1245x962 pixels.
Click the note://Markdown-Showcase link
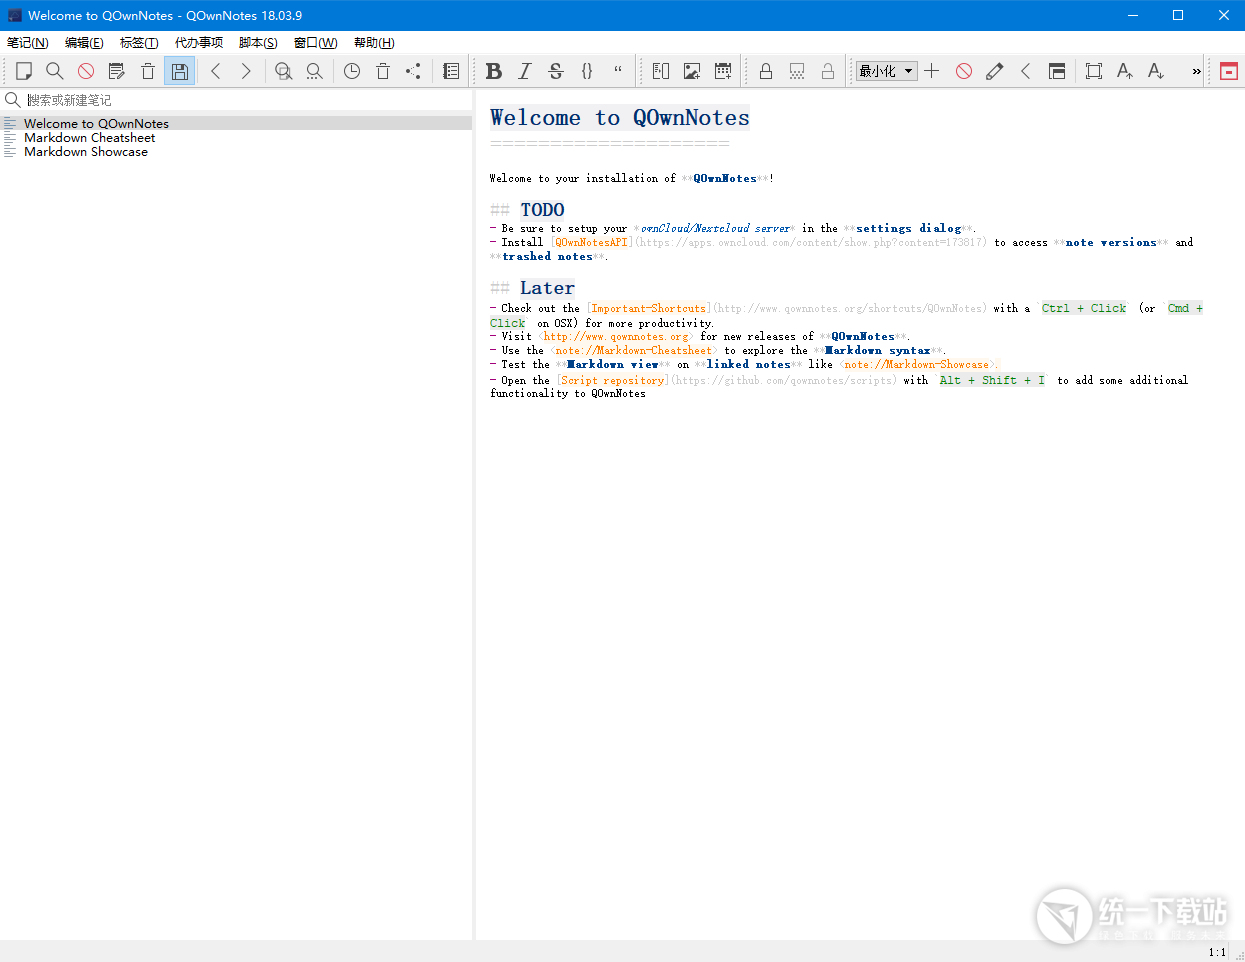[916, 364]
